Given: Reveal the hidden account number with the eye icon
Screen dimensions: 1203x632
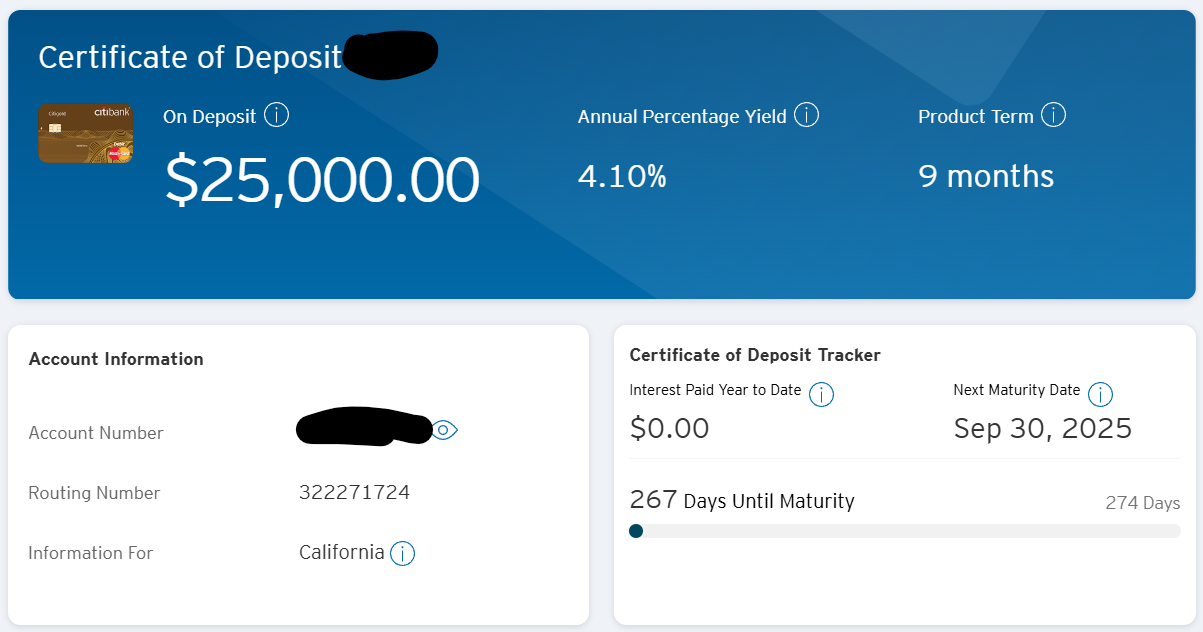Looking at the screenshot, I should pos(445,430).
